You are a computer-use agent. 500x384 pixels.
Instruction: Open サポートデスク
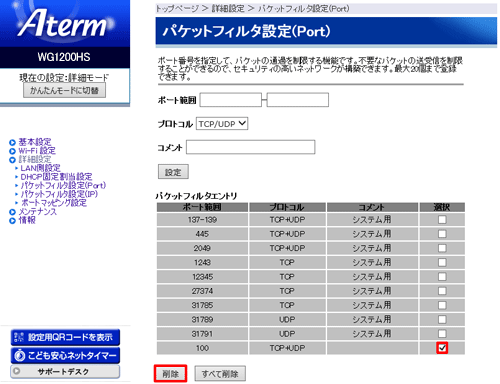click(65, 372)
